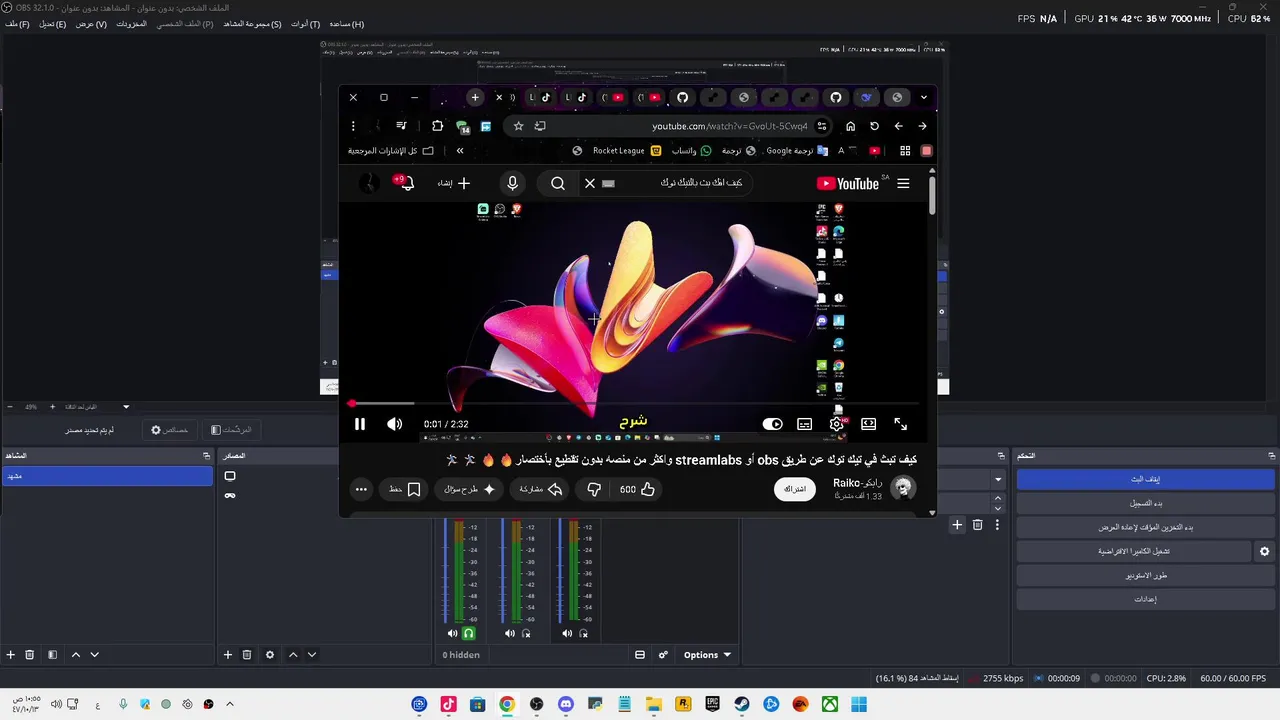Screen dimensions: 1280x720
Task: Click YouTube search magnifier button
Action: coord(558,183)
